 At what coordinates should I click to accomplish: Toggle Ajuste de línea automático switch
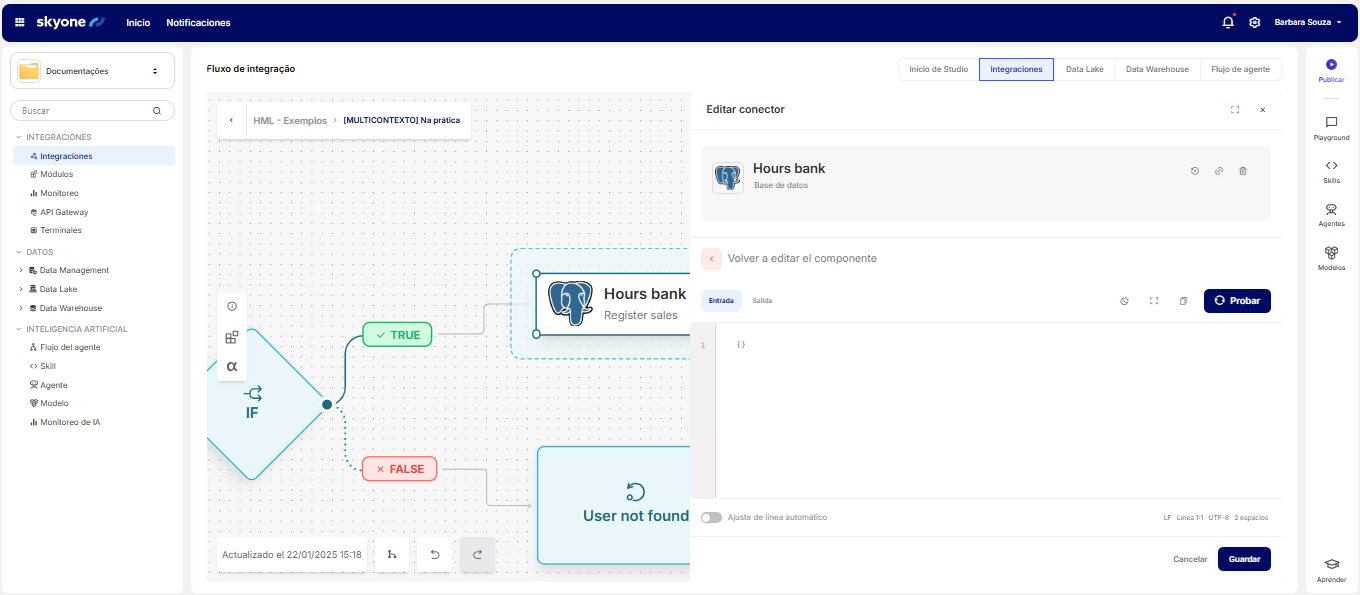[x=711, y=518]
